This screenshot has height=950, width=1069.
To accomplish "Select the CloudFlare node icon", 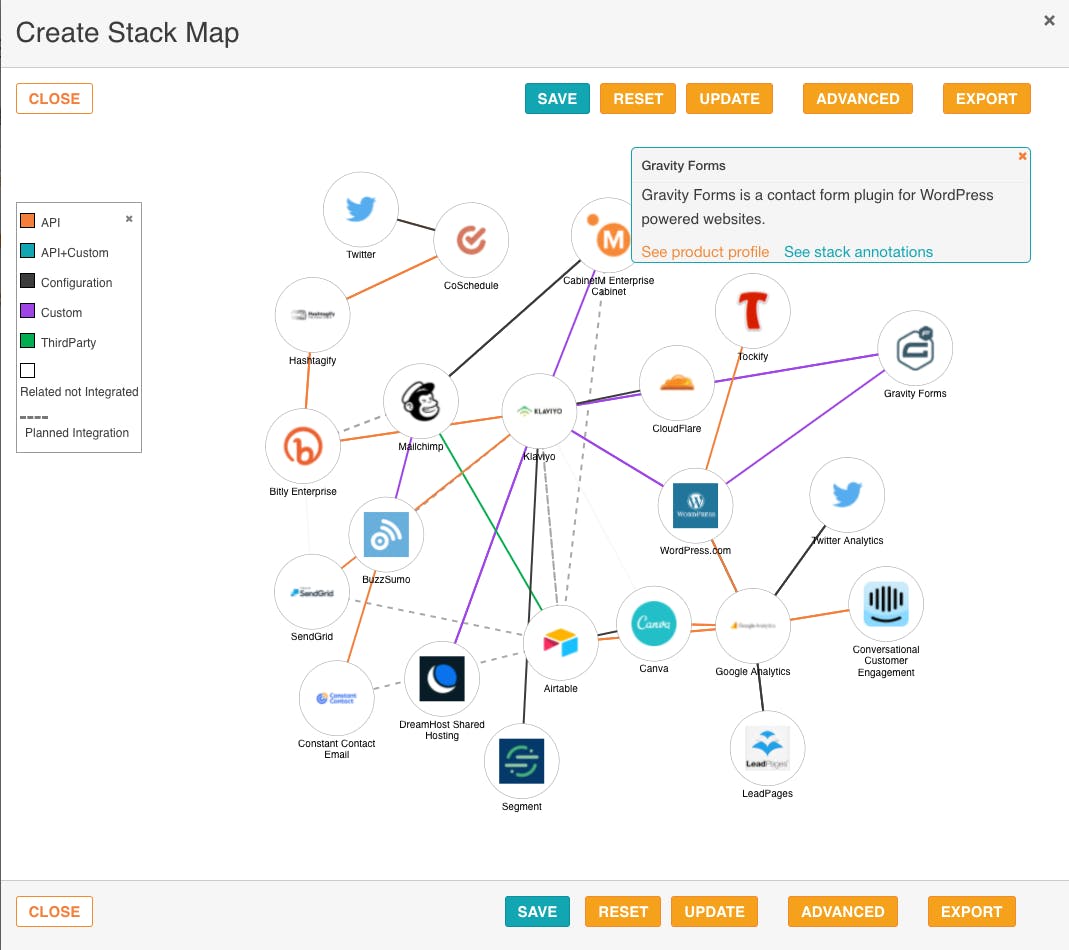I will [676, 383].
